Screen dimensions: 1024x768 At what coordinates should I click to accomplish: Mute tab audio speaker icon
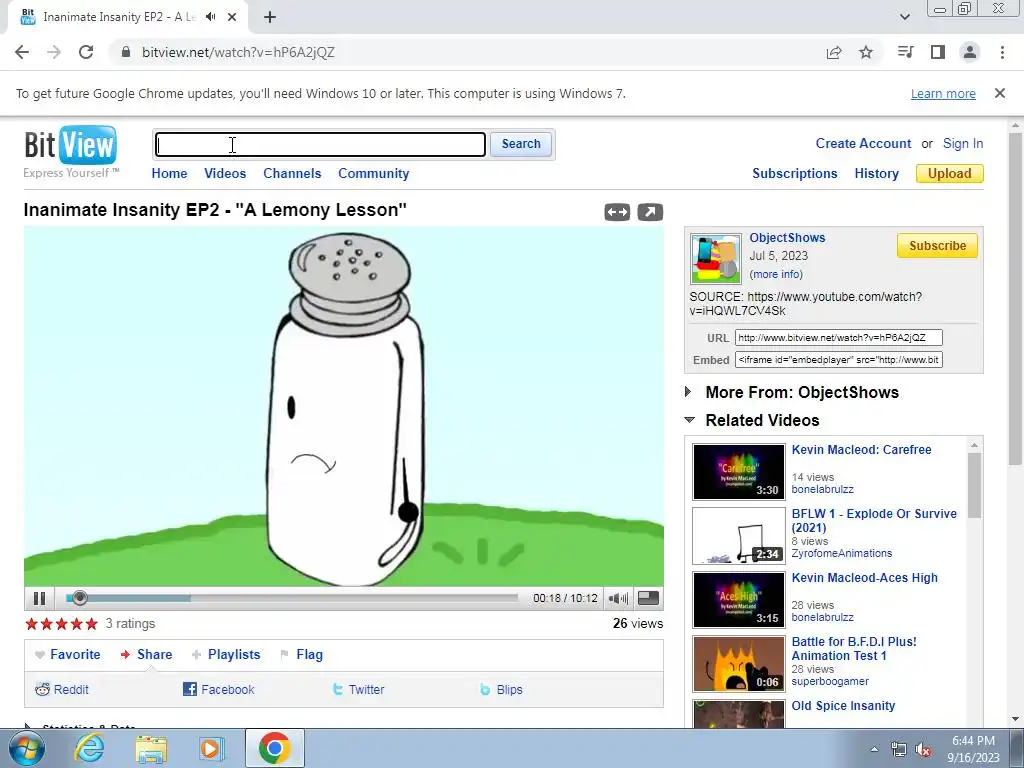click(210, 17)
